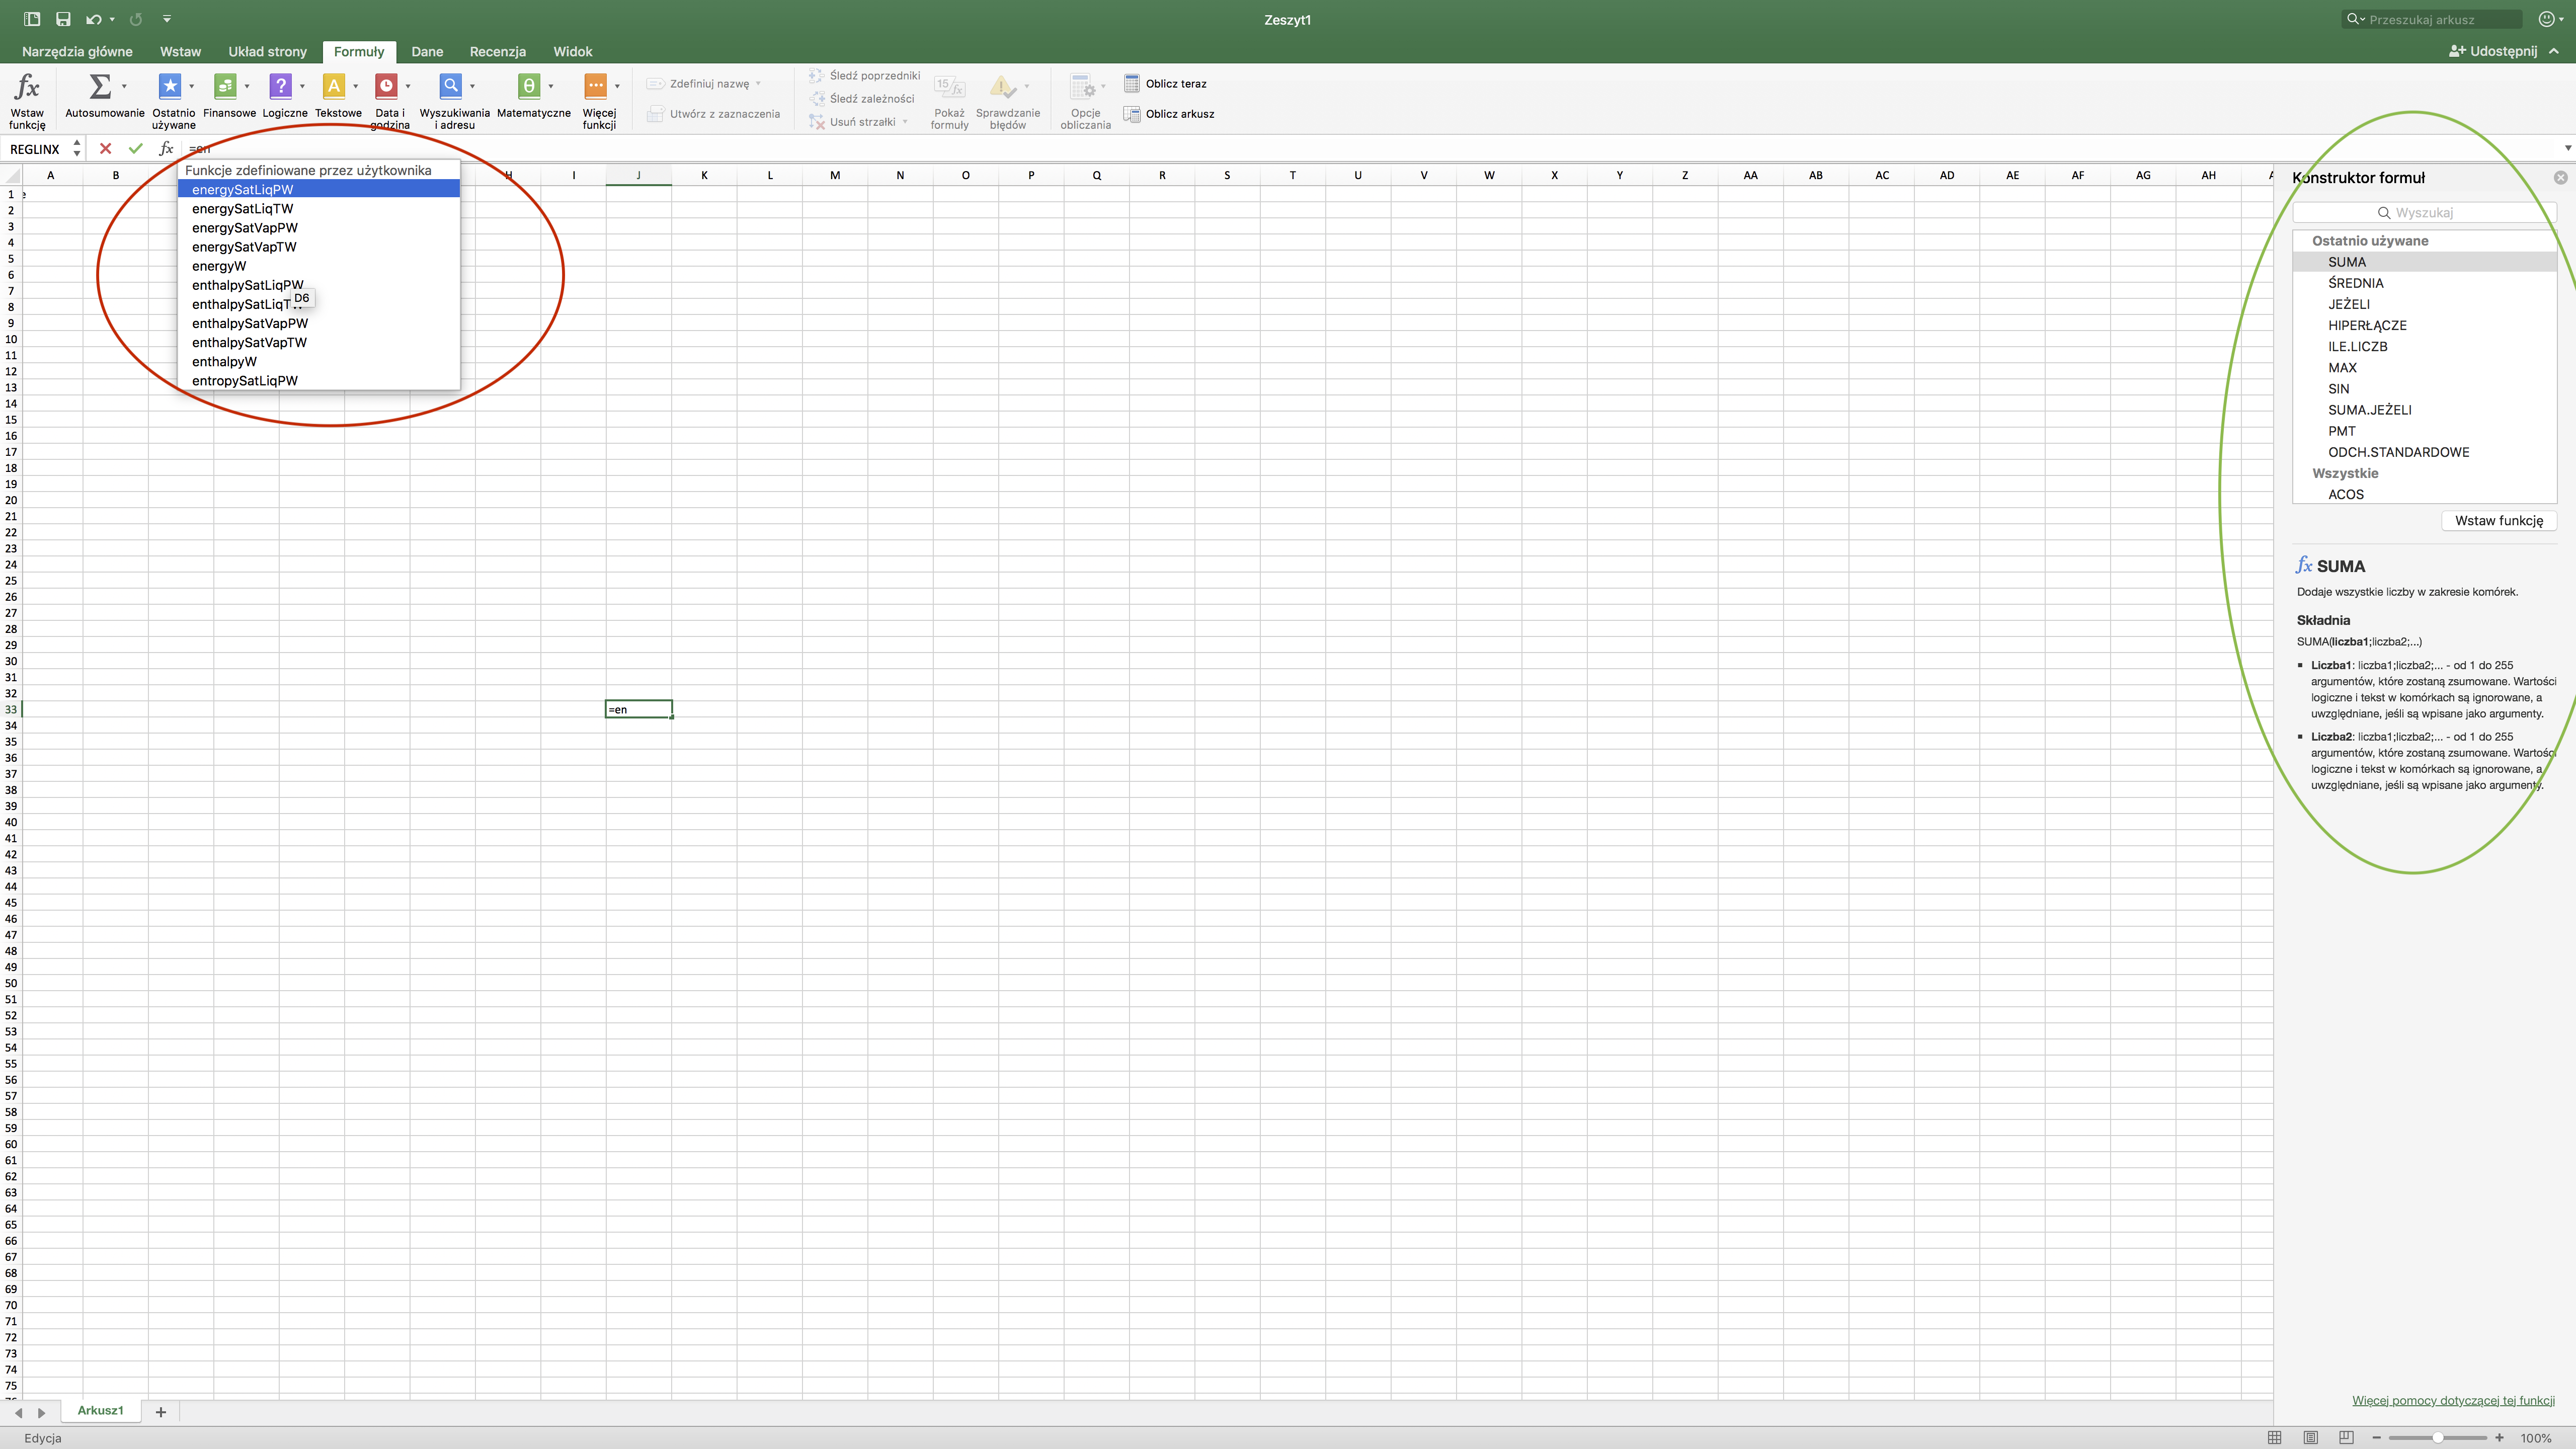2576x1449 pixels.
Task: Expand the Name Box dropdown stepper
Action: point(77,149)
